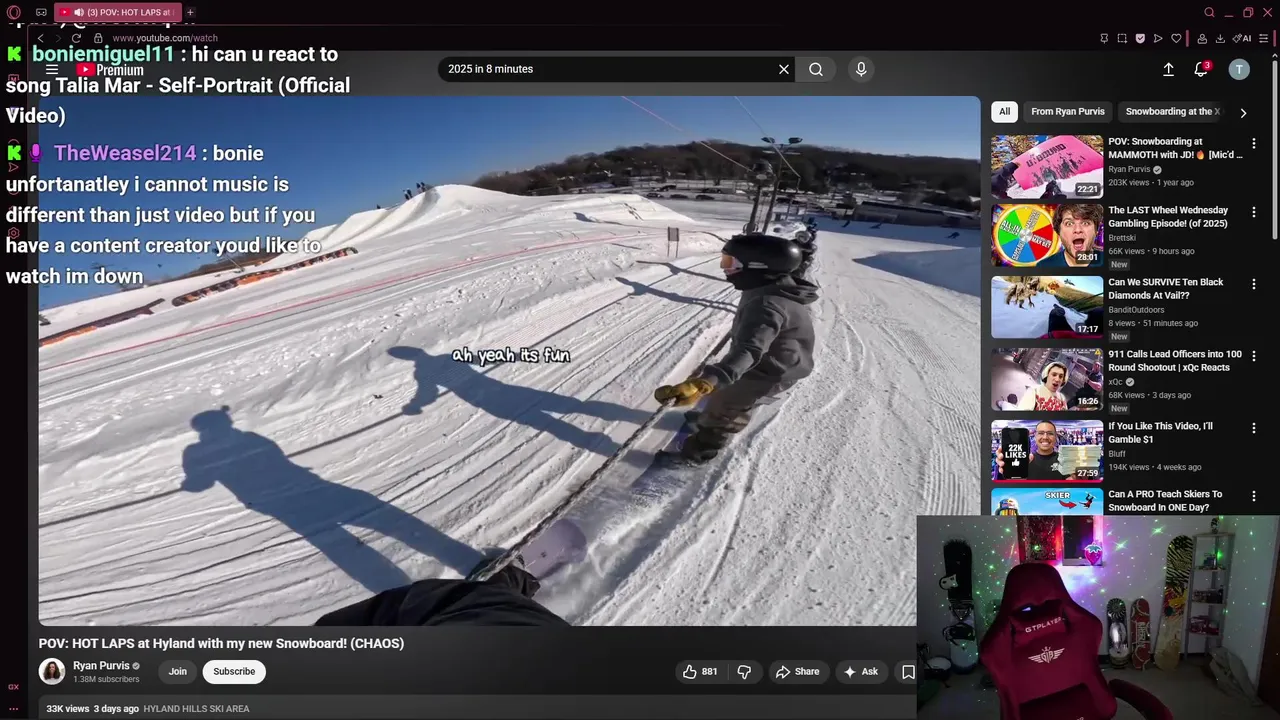This screenshot has height=720, width=1280.
Task: Bookmark page with the heart icon
Action: (x=1176, y=38)
